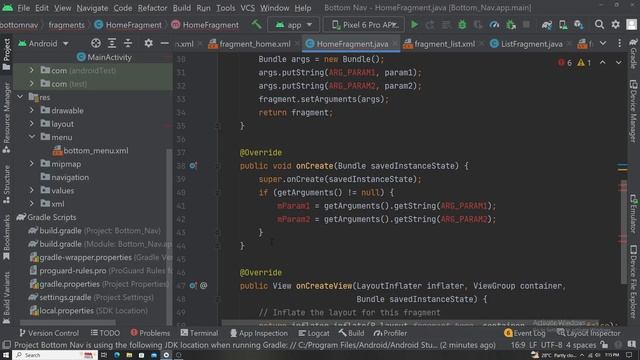Open the Profile app speedometer icon
The width and height of the screenshot is (640, 360).
pos(494,25)
